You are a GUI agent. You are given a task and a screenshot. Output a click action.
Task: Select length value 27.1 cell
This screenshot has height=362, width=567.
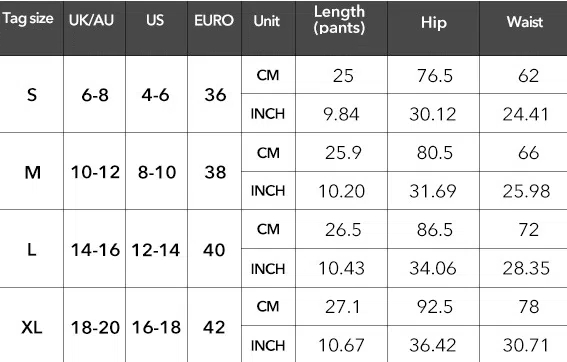[x=341, y=307]
